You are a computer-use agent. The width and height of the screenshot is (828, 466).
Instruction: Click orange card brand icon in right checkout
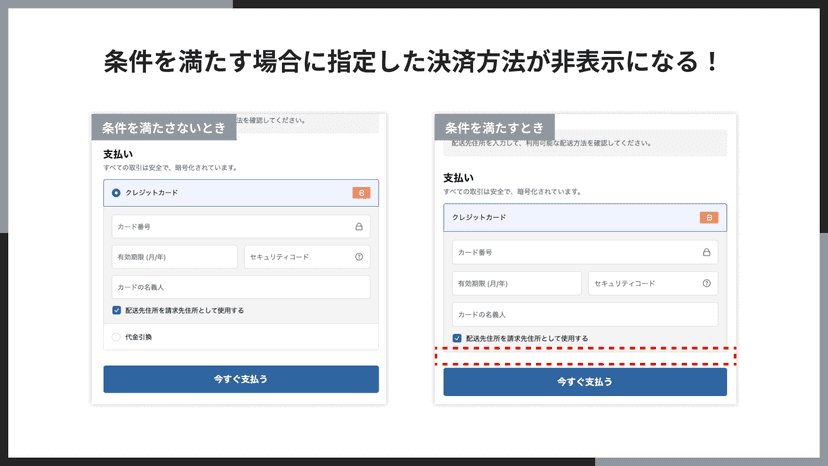pyautogui.click(x=709, y=218)
